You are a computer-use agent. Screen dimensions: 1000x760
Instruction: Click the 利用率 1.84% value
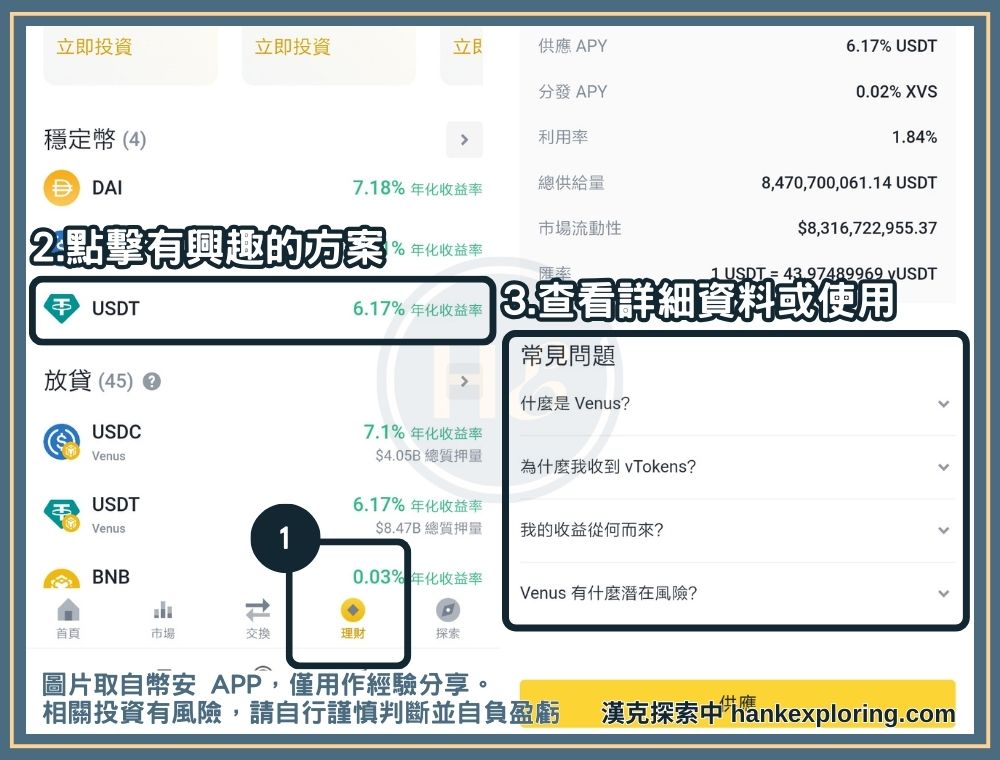click(x=914, y=137)
